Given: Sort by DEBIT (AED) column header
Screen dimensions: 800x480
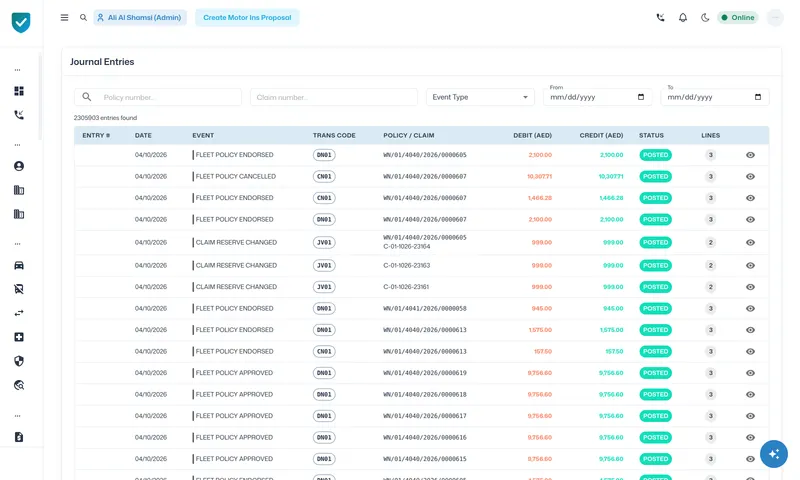Looking at the screenshot, I should point(532,135).
